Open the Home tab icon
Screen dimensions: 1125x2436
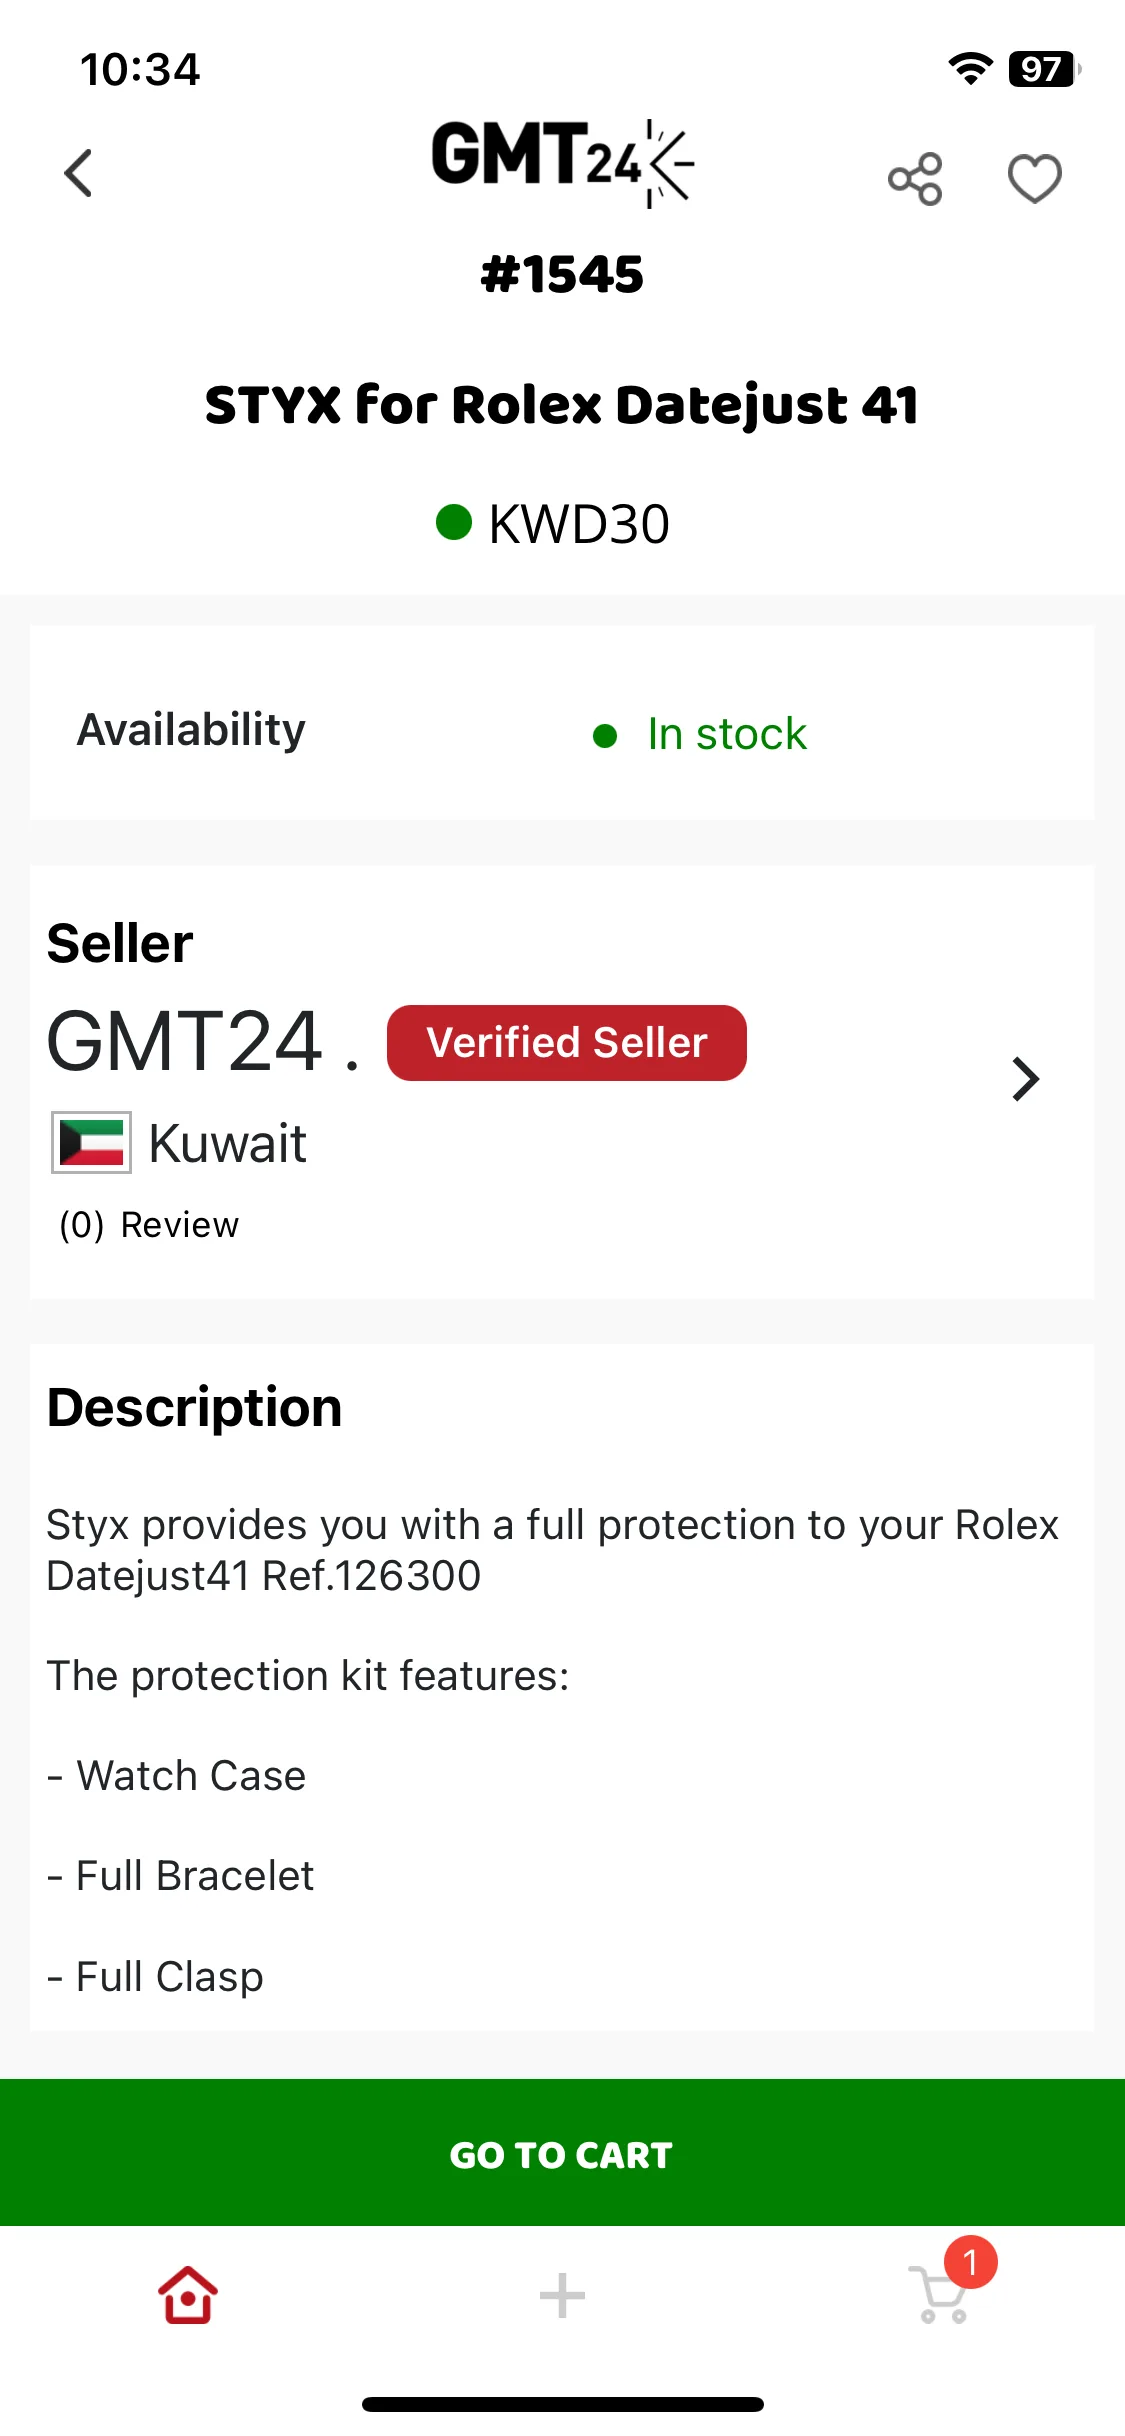(188, 2295)
